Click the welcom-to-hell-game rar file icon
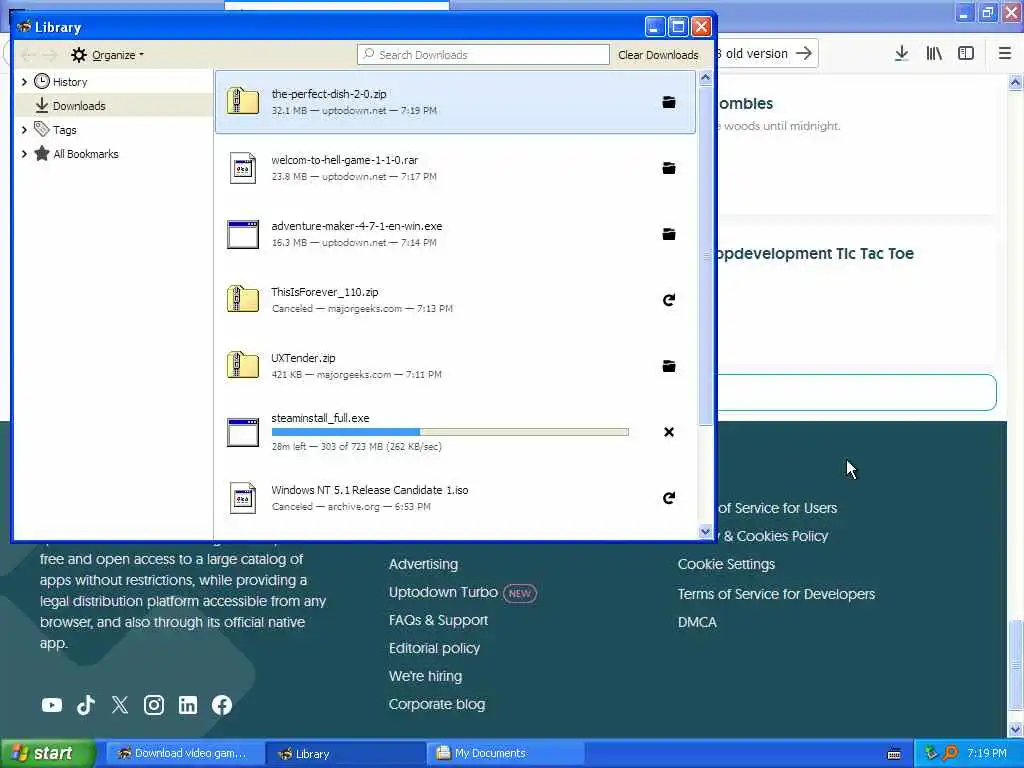The height and width of the screenshot is (768, 1024). click(243, 168)
